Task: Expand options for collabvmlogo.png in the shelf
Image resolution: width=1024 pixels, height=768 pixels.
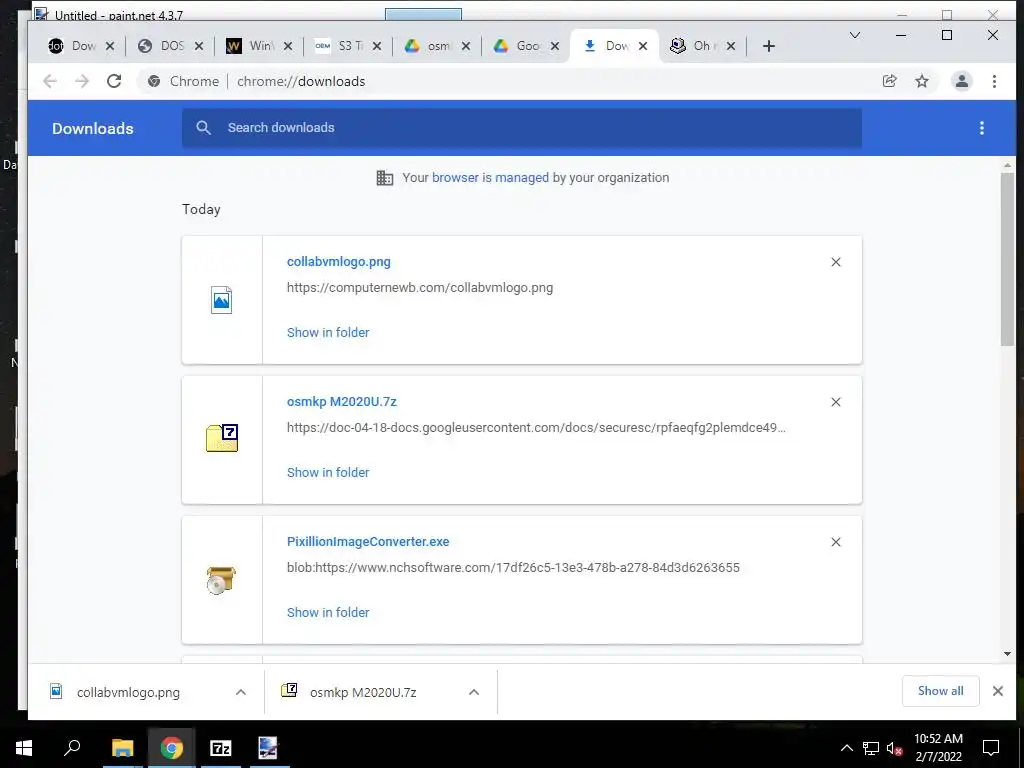Action: click(x=241, y=692)
